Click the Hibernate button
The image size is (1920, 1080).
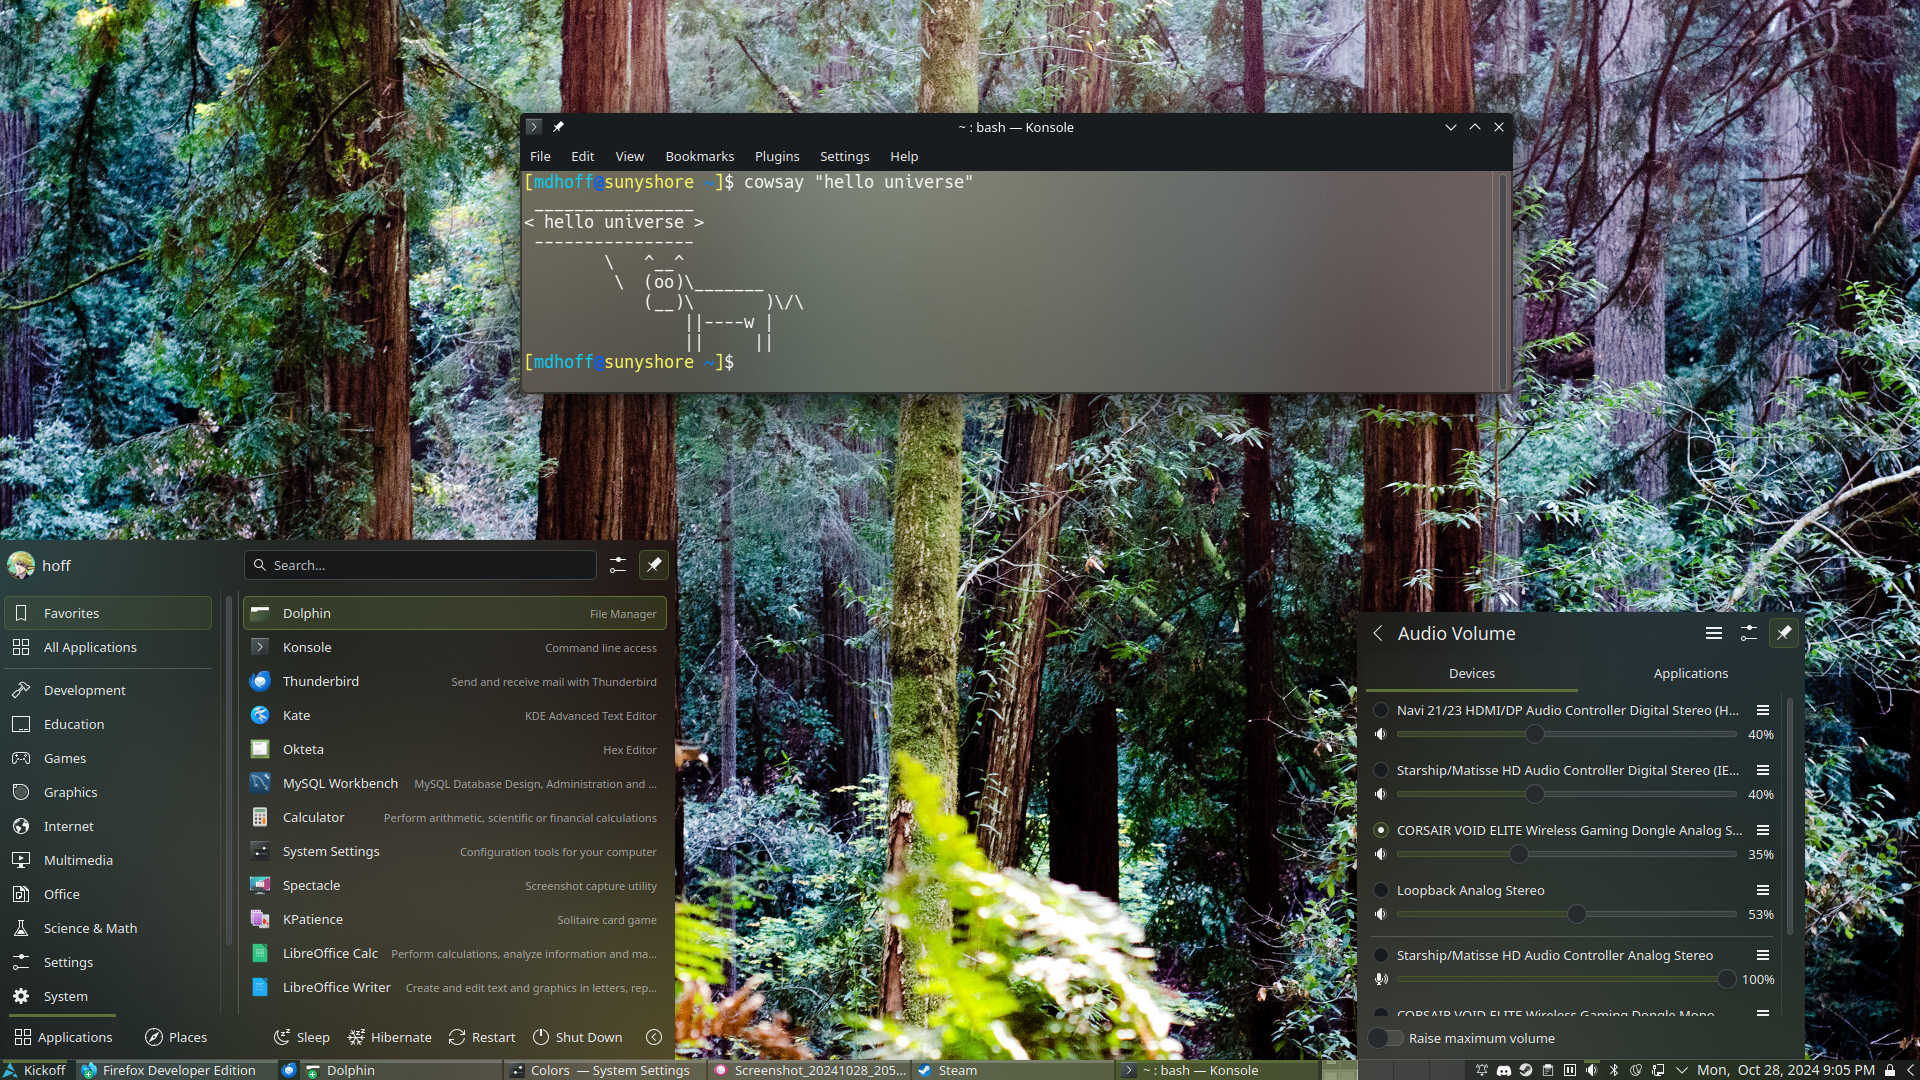[x=390, y=1037]
